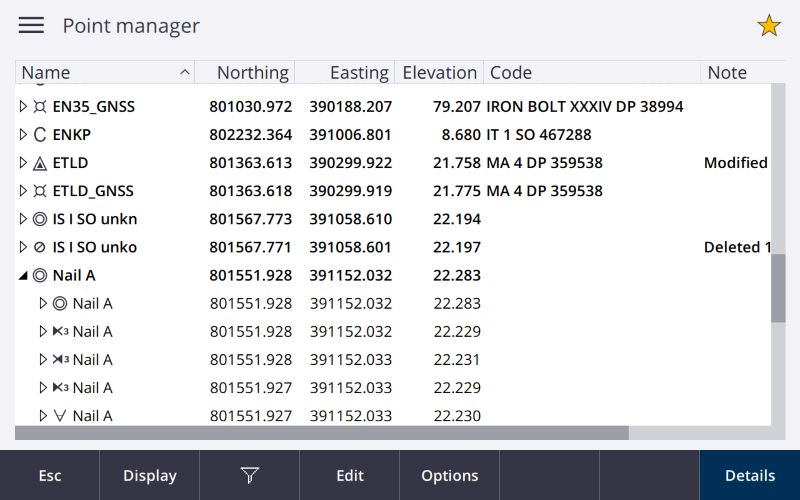This screenshot has width=800, height=500.
Task: Click the EN35_GNSS point type icon
Action: 40,106
